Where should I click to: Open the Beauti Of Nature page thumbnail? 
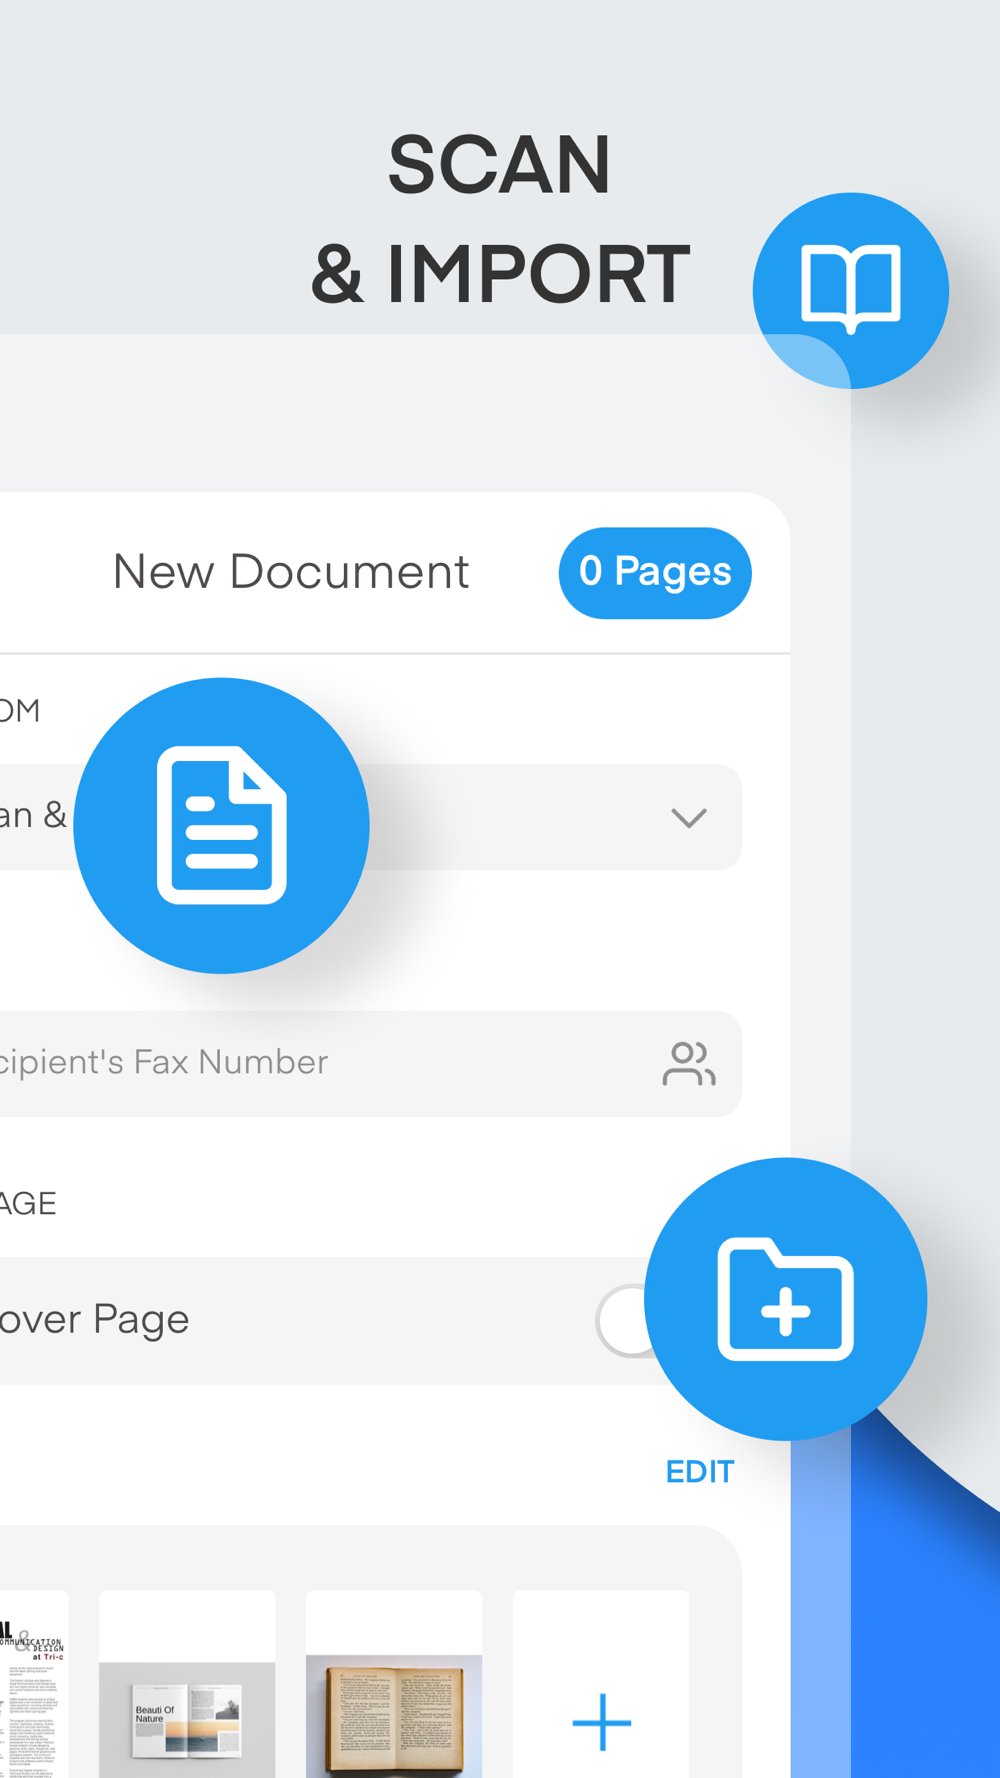[x=187, y=1684]
